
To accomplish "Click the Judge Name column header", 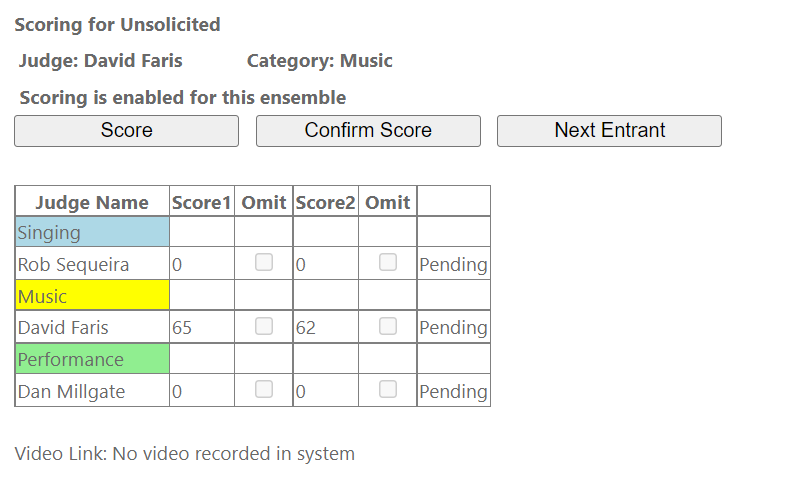I will pyautogui.click(x=92, y=203).
